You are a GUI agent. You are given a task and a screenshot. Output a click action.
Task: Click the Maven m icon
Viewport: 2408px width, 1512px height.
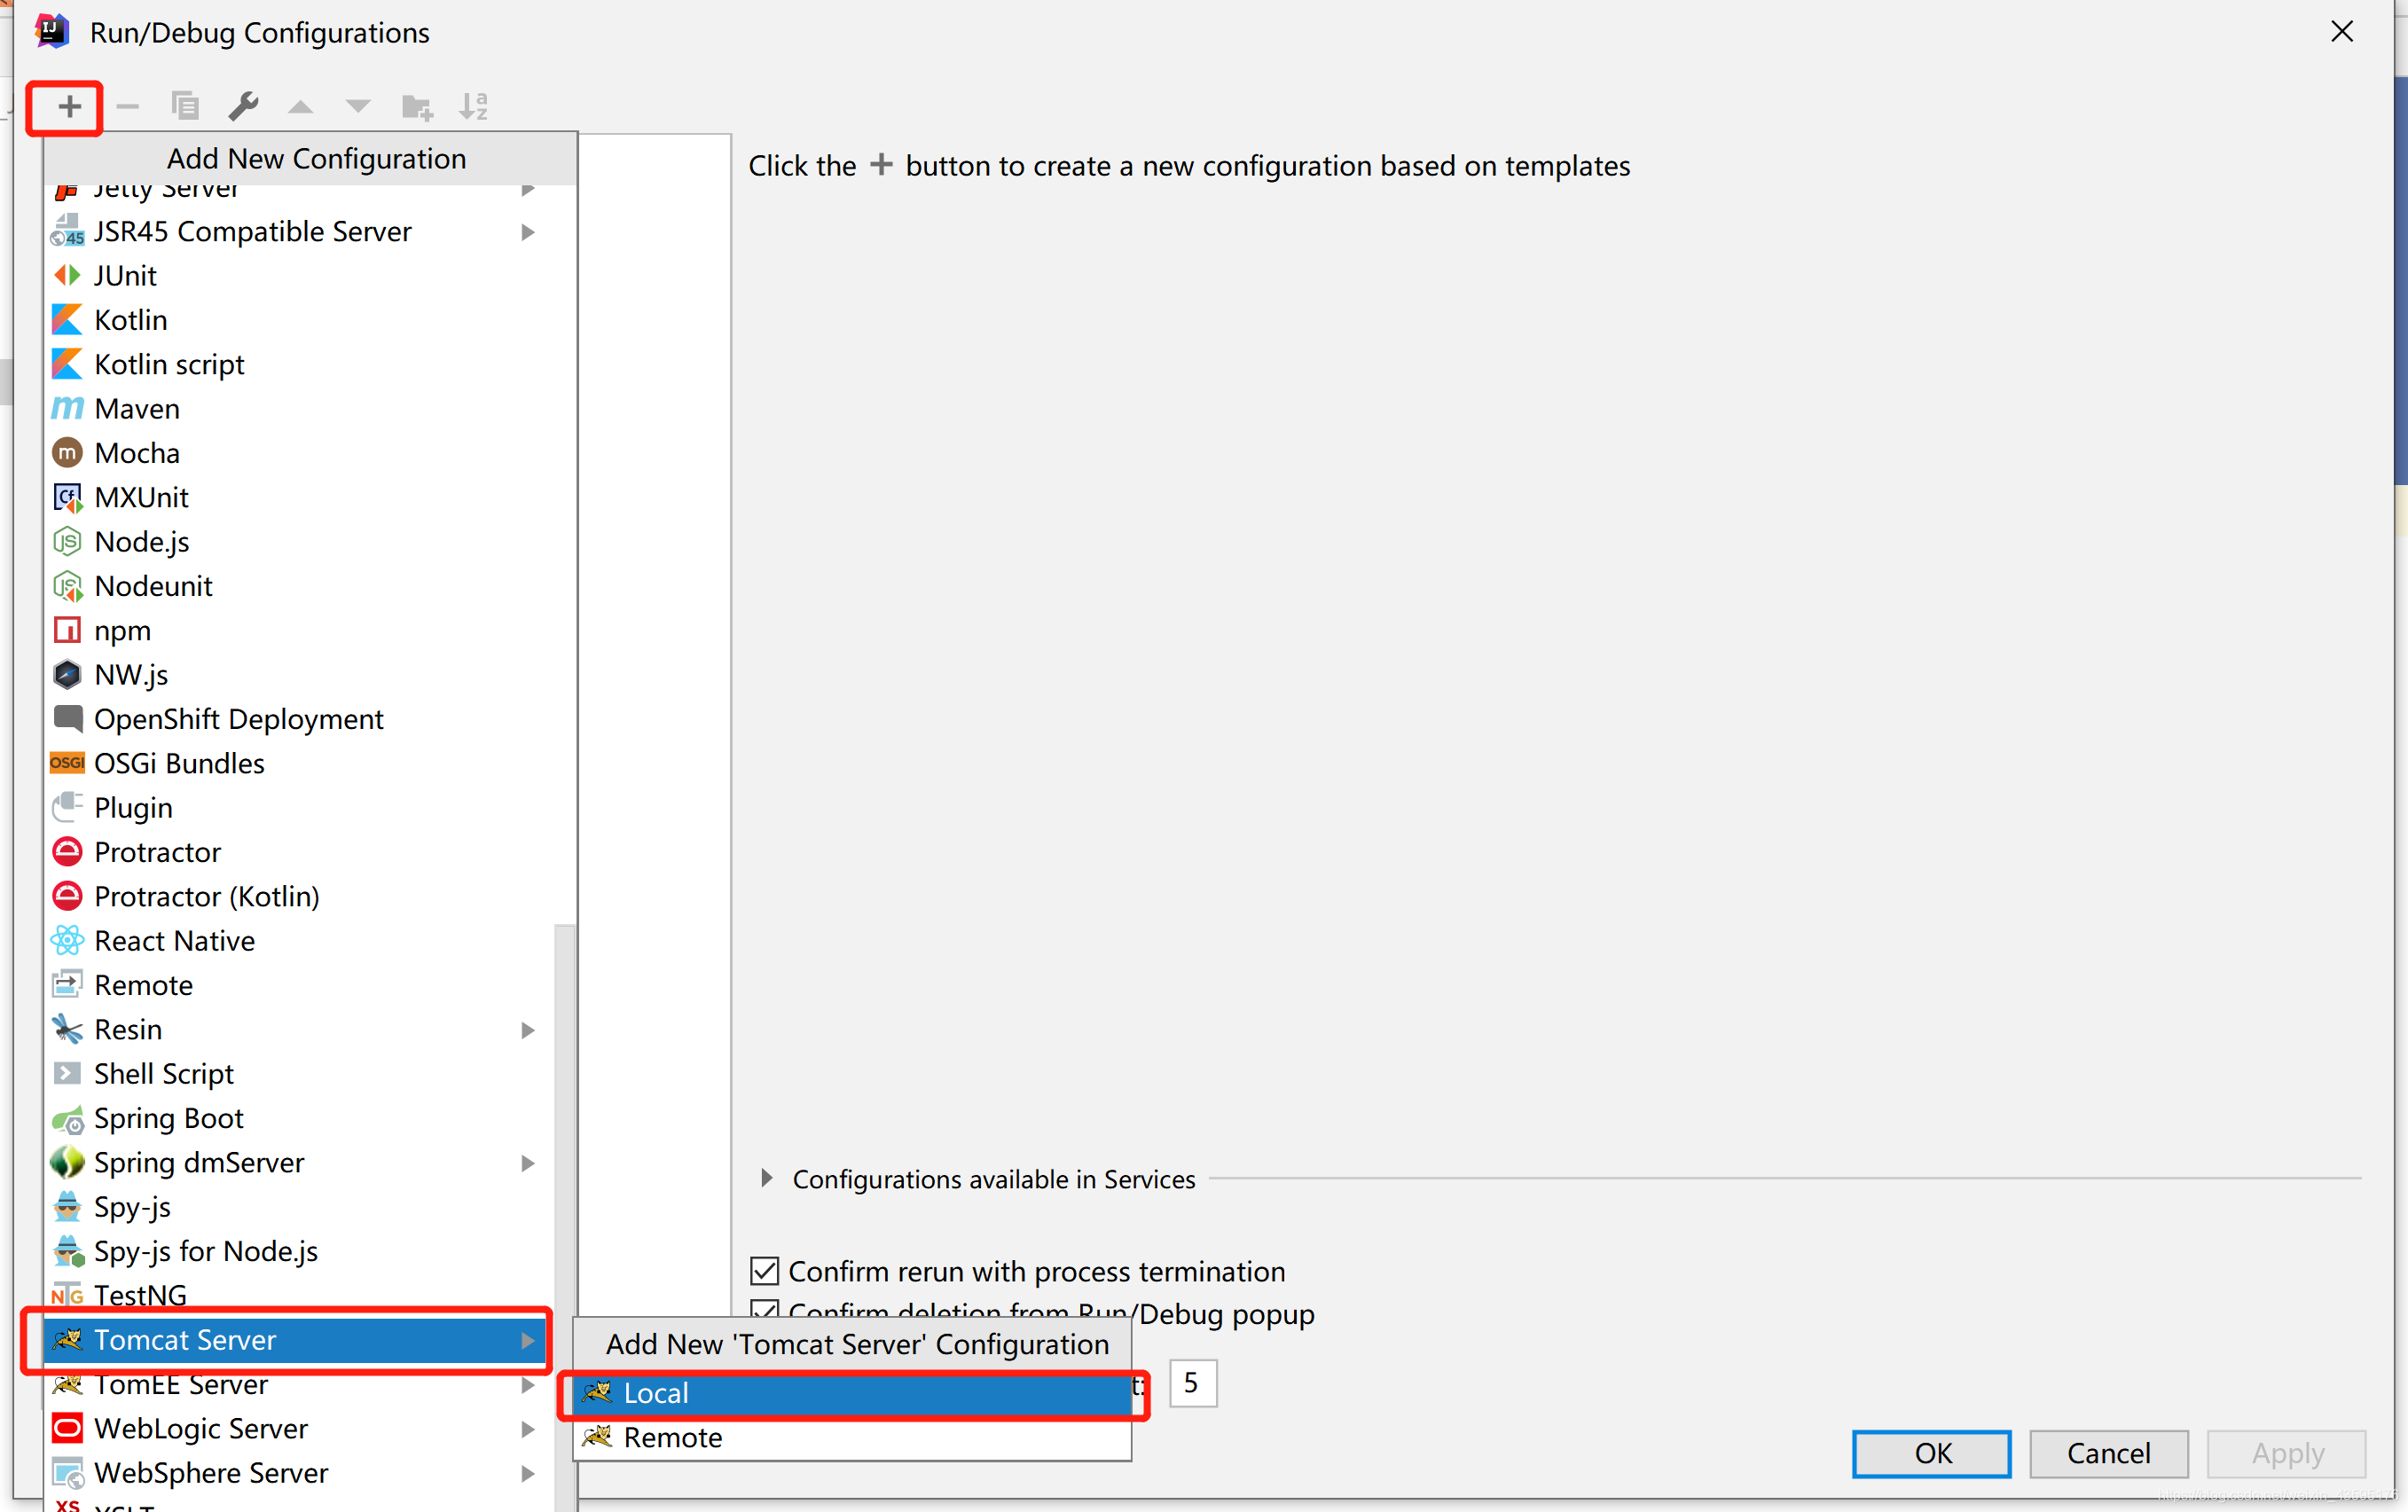point(67,408)
